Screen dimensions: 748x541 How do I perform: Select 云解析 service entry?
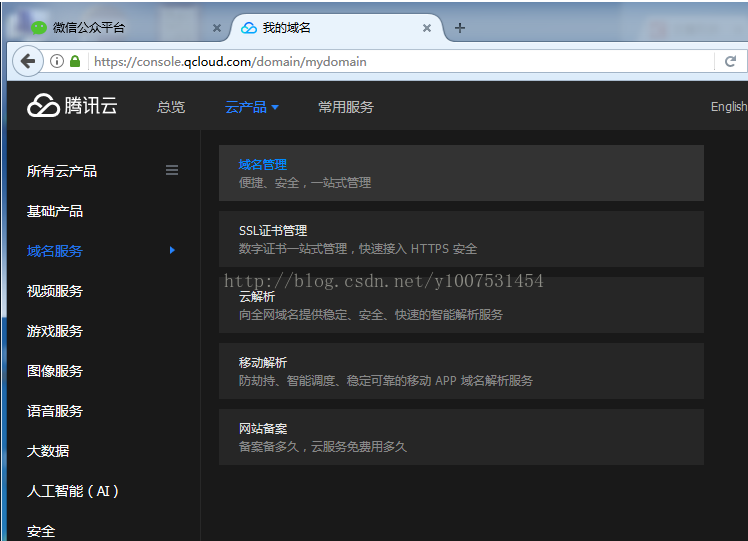click(x=461, y=305)
